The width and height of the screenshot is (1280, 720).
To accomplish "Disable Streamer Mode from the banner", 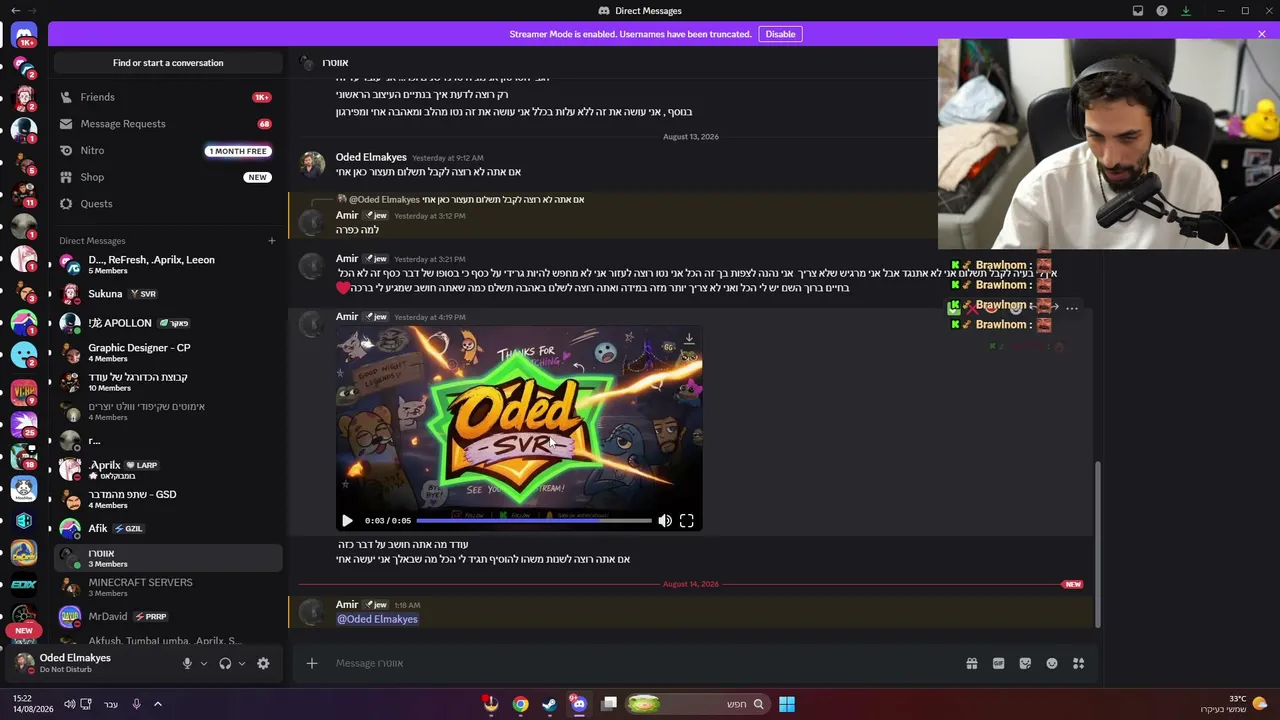I will (x=780, y=34).
